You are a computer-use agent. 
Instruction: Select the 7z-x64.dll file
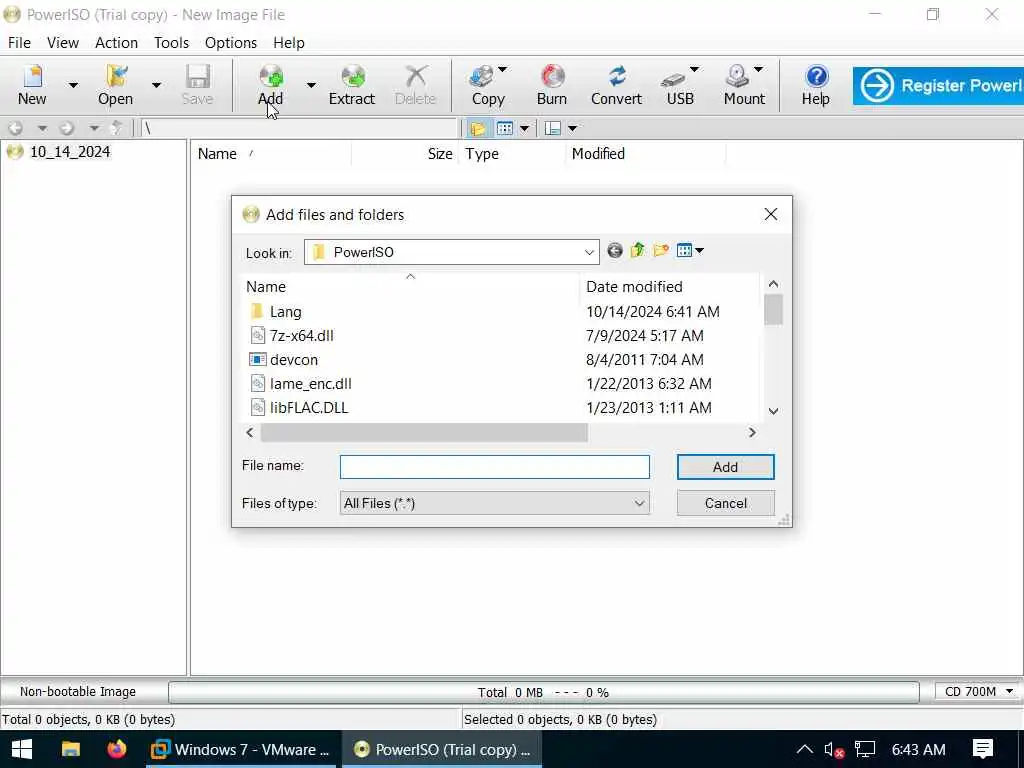click(301, 336)
